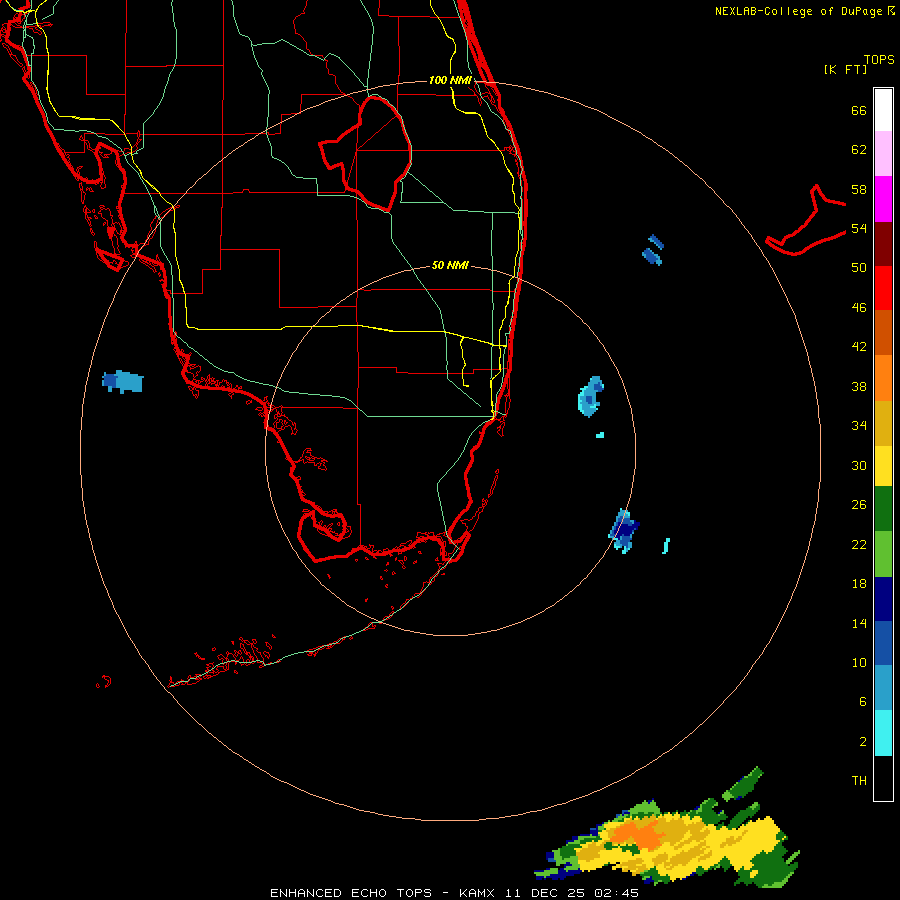900x900 pixels.
Task: Select the yellow swatch between 34 and 30
Action: click(883, 466)
